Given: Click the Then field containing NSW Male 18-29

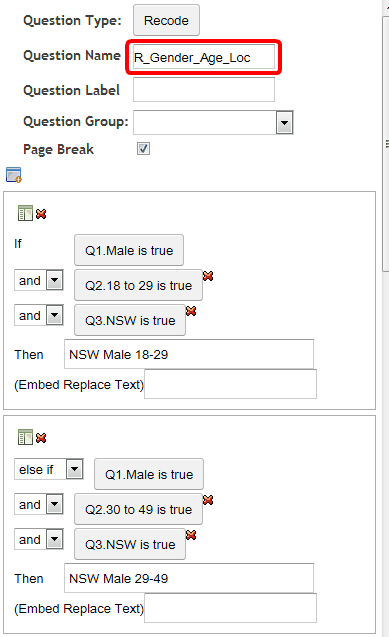Looking at the screenshot, I should point(189,354).
